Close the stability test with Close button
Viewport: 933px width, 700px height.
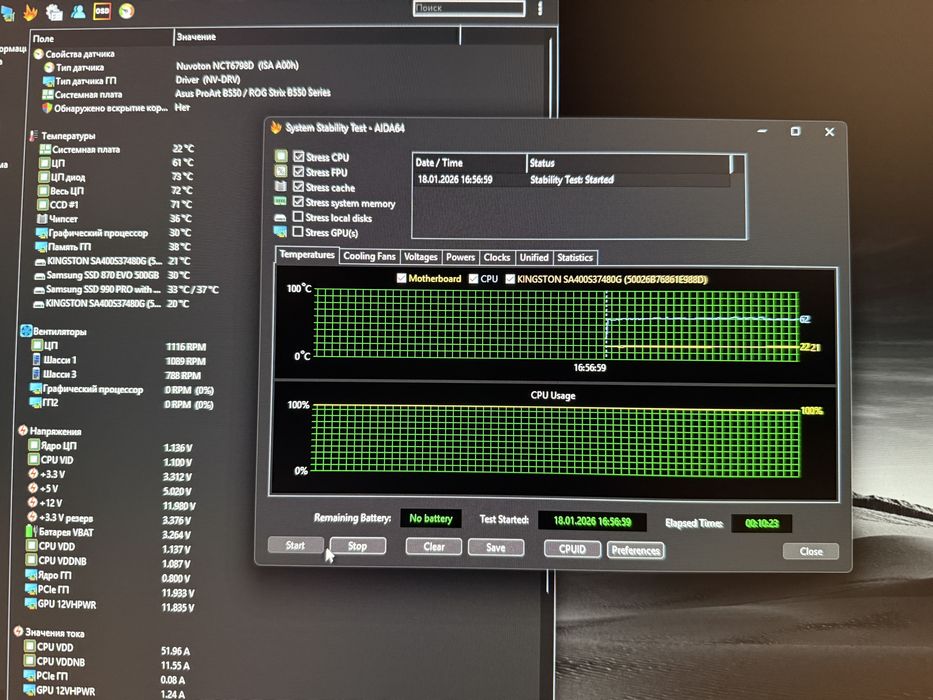(x=811, y=551)
